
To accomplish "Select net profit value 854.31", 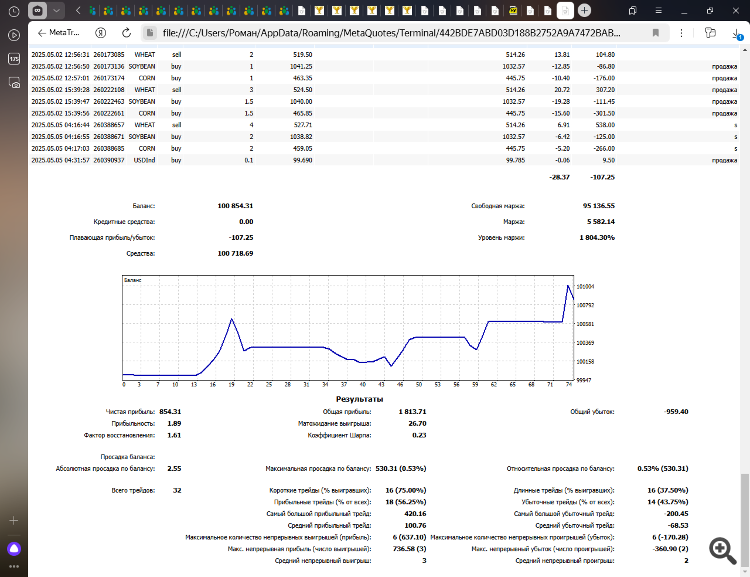I will click(170, 411).
